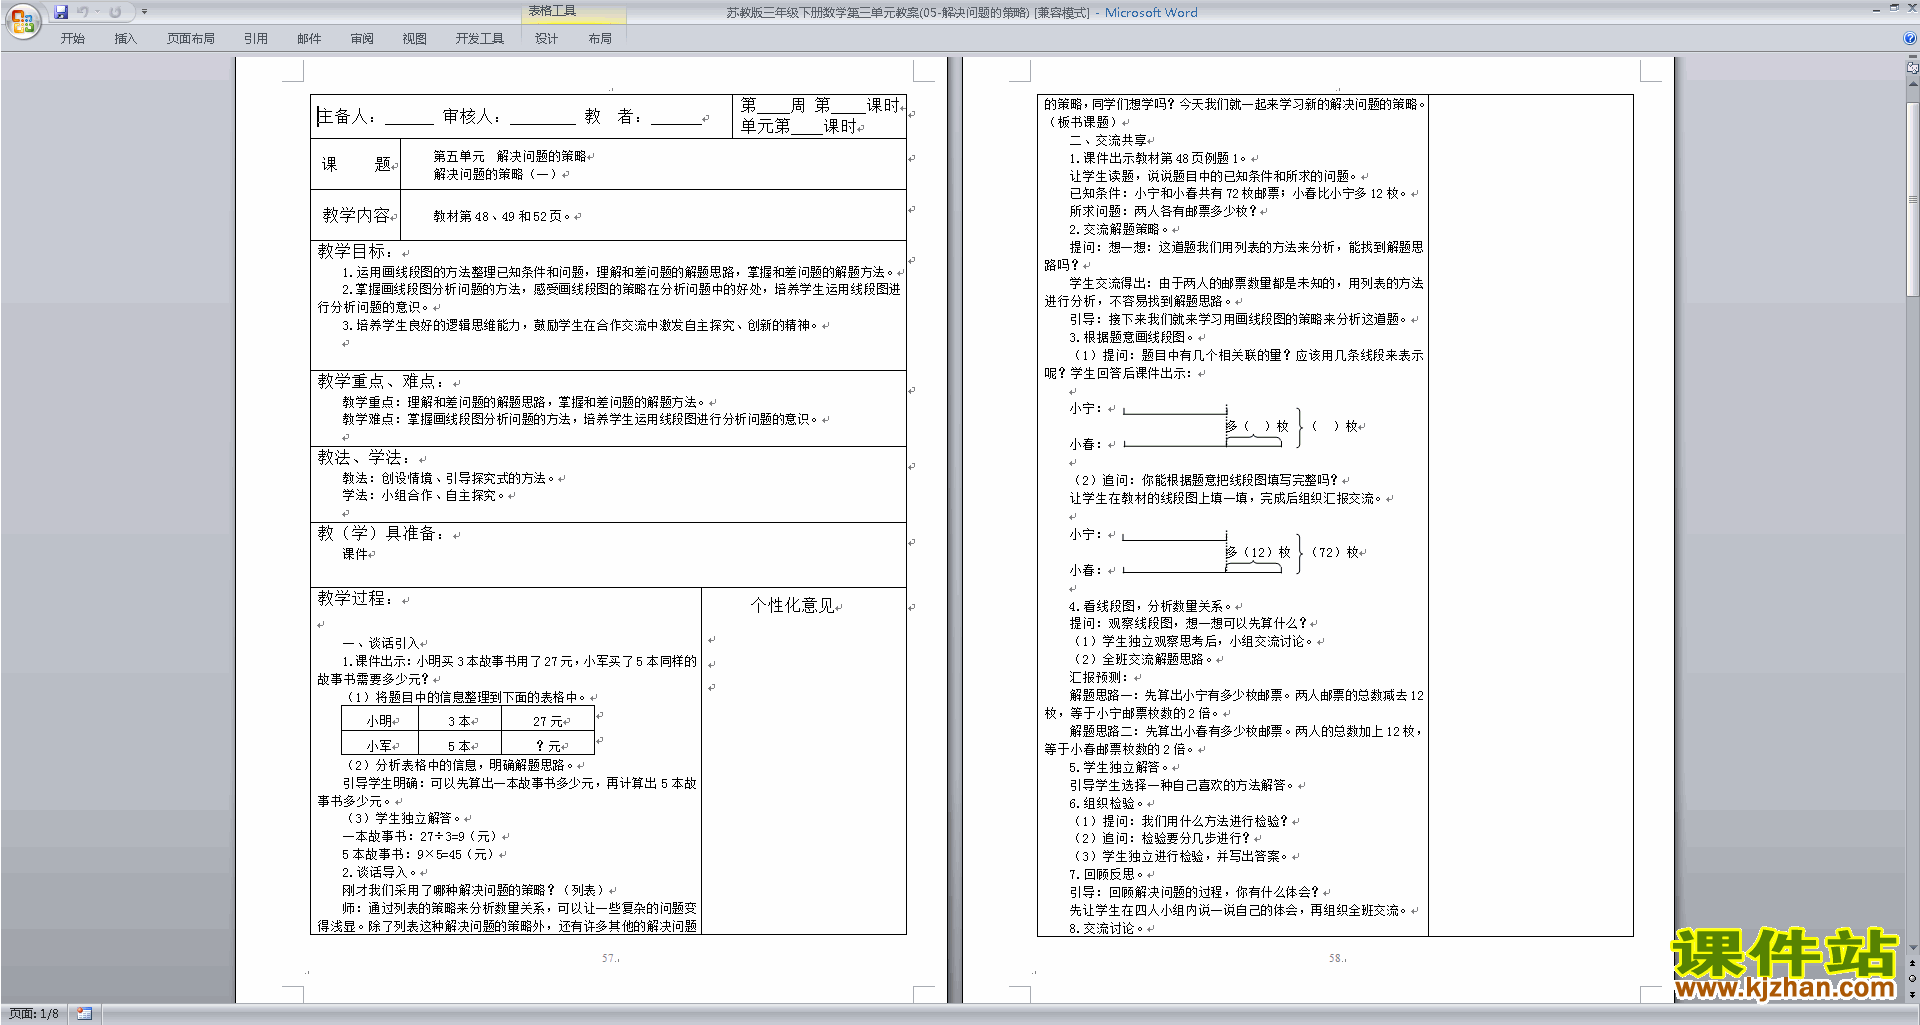Click page number 57 in footer
Screen dimensions: 1920x1025
click(x=609, y=958)
